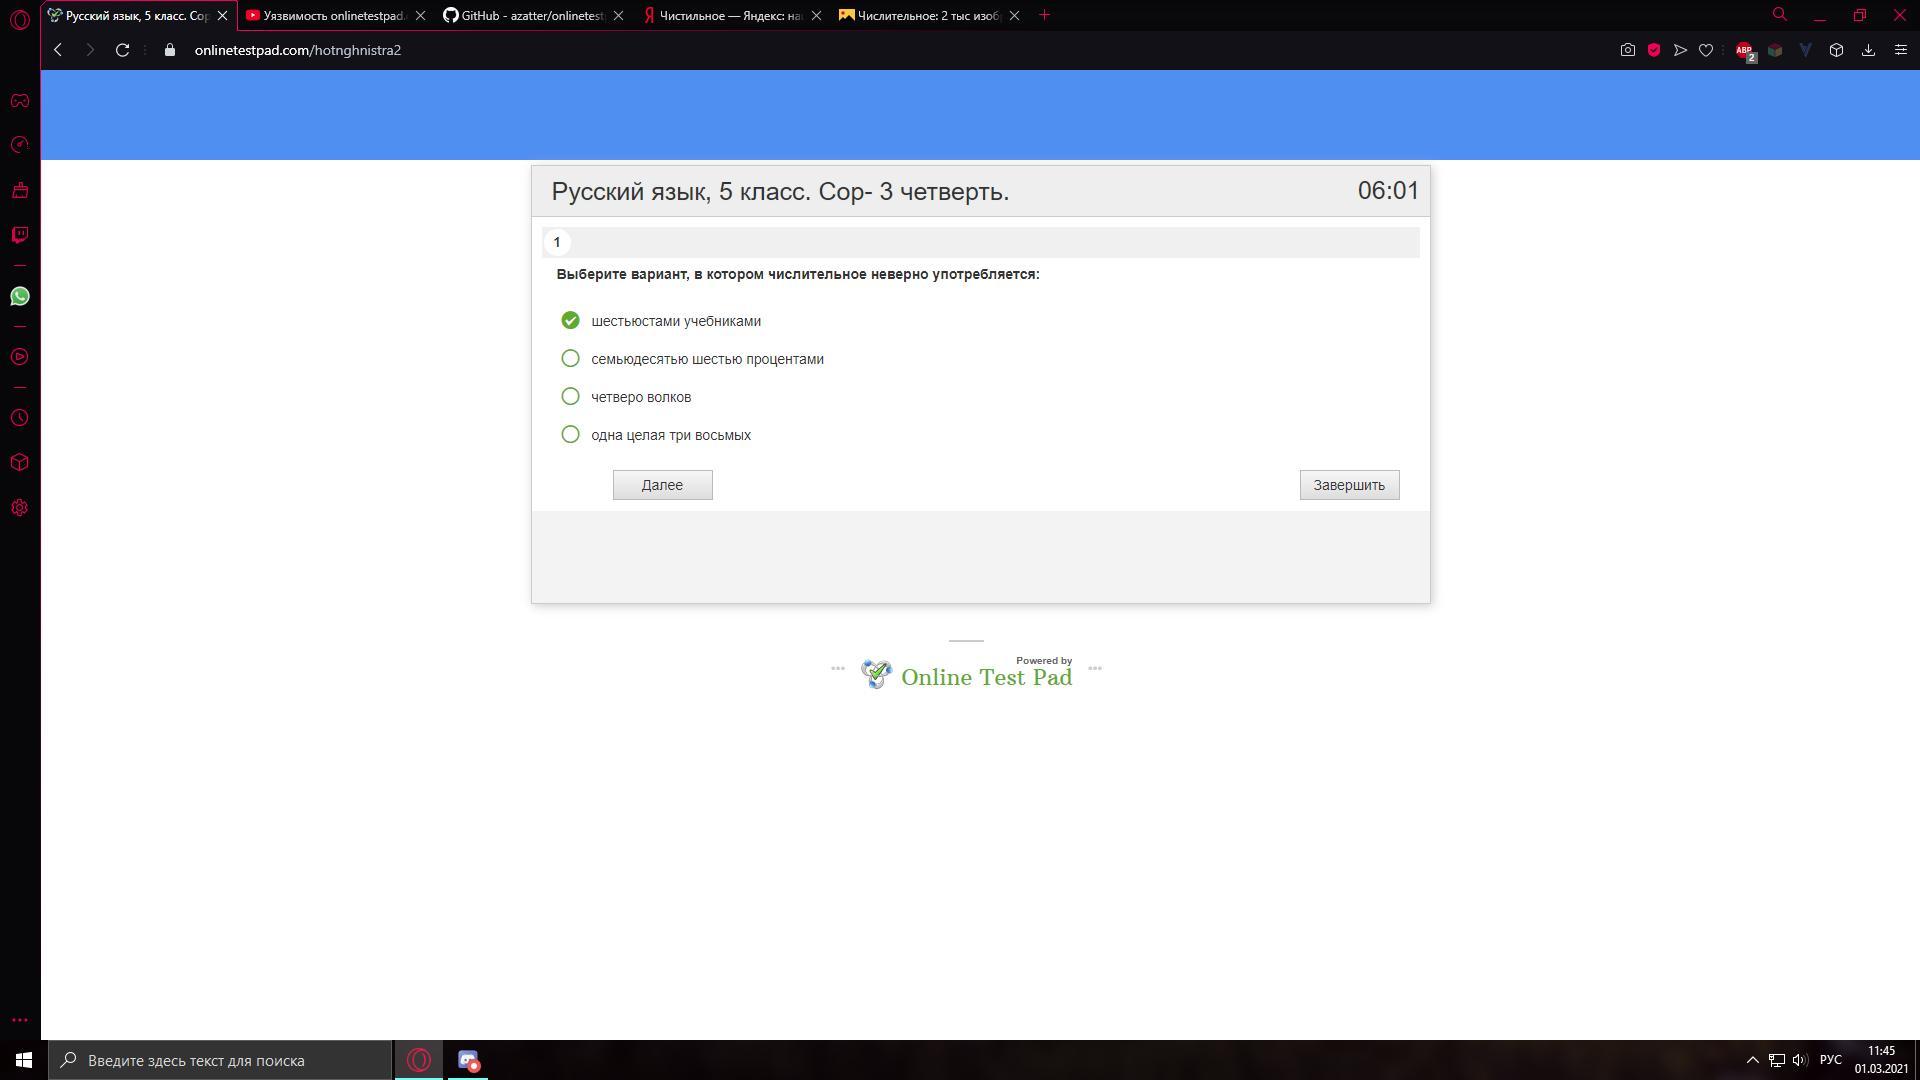Viewport: 1920px width, 1080px height.
Task: Open Opera settings gear icon
Action: [19, 508]
